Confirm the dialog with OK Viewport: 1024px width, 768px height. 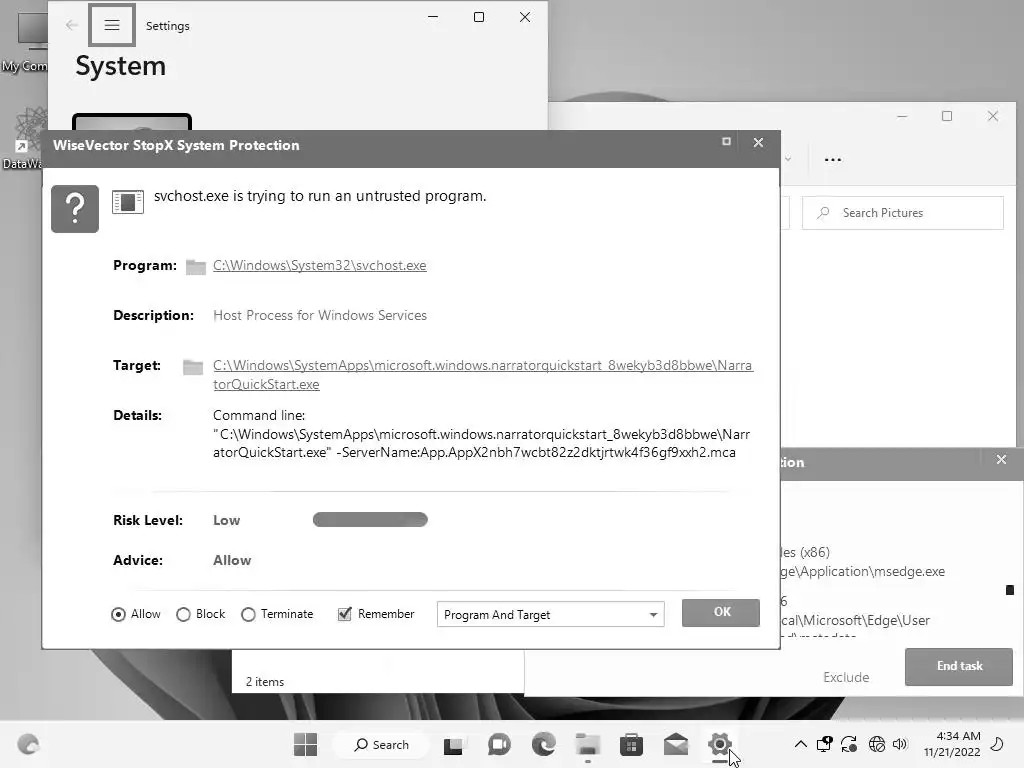(x=721, y=613)
